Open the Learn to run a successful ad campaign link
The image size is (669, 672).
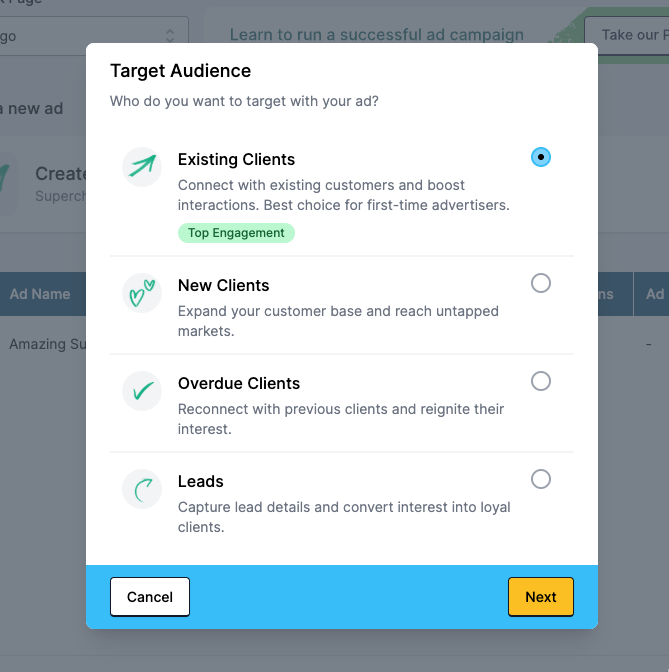[376, 35]
